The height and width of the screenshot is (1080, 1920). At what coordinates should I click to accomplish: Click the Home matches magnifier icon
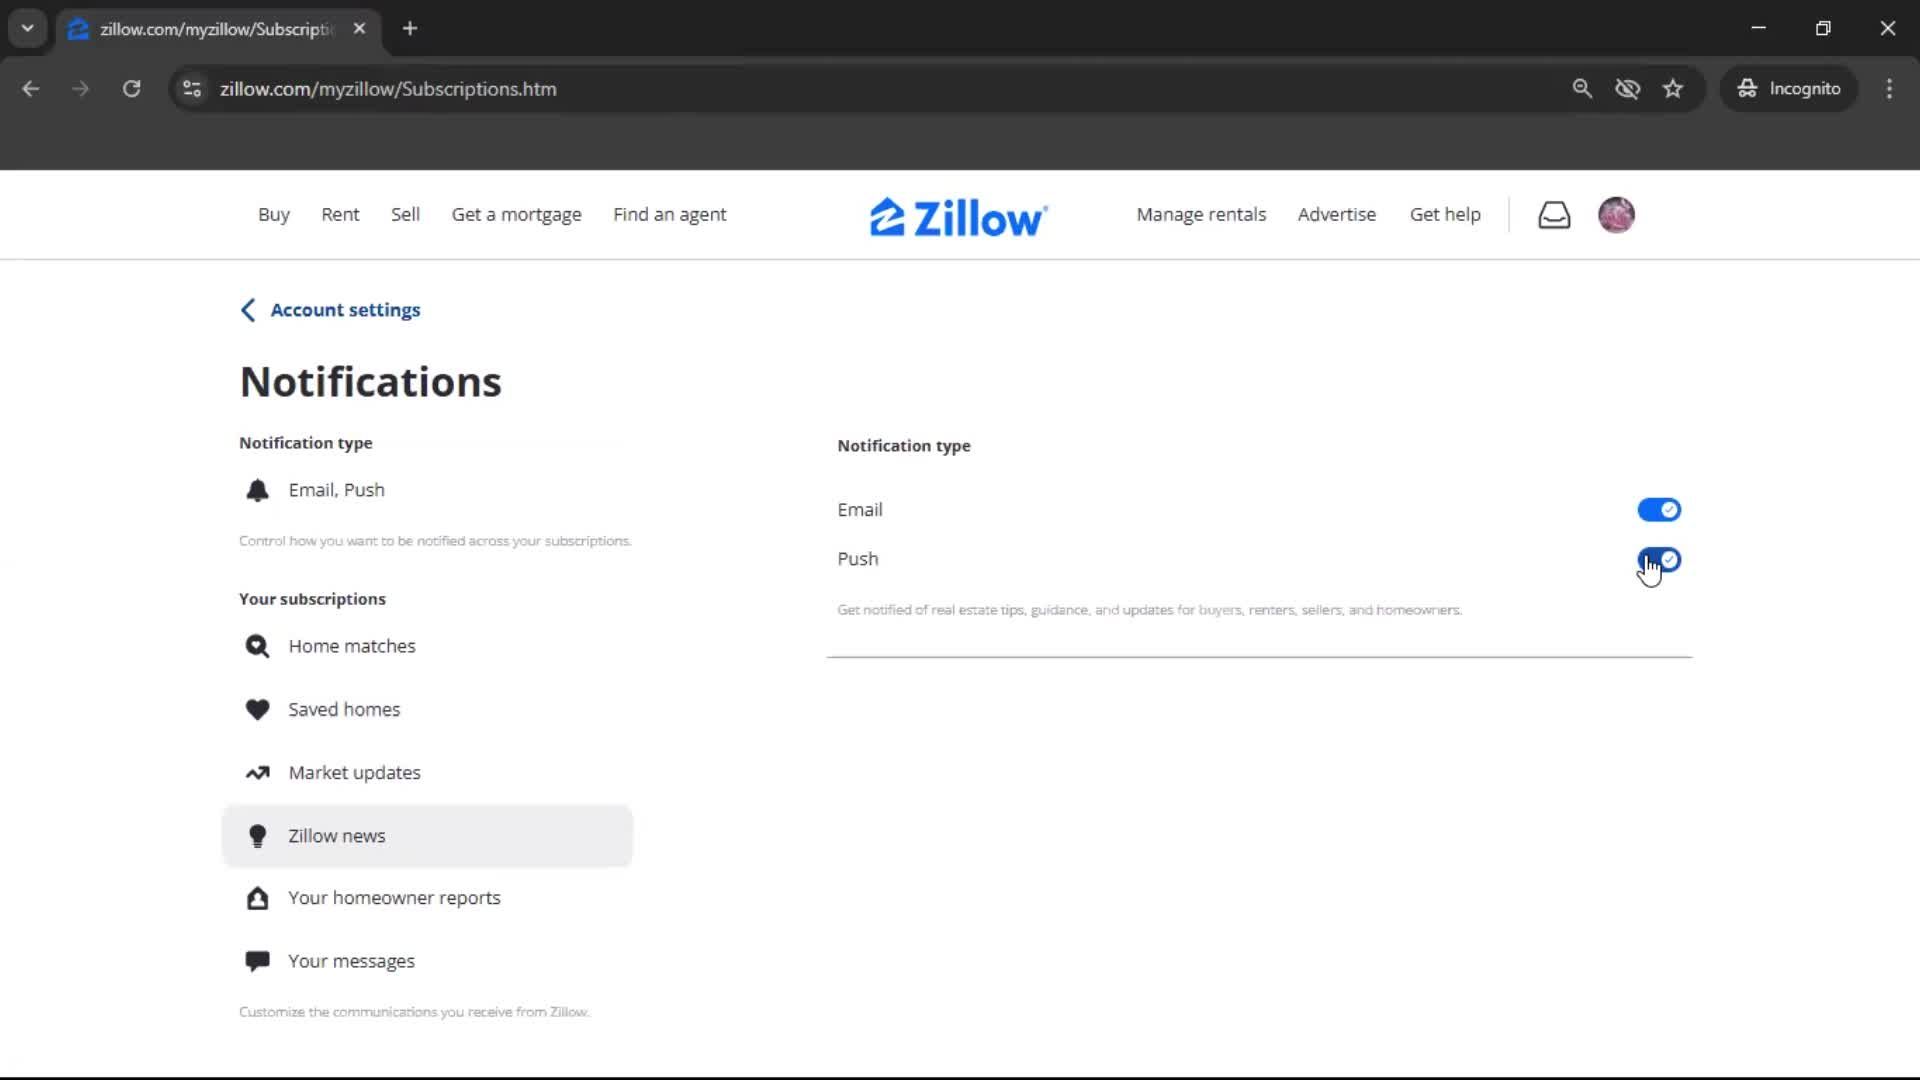click(x=257, y=646)
